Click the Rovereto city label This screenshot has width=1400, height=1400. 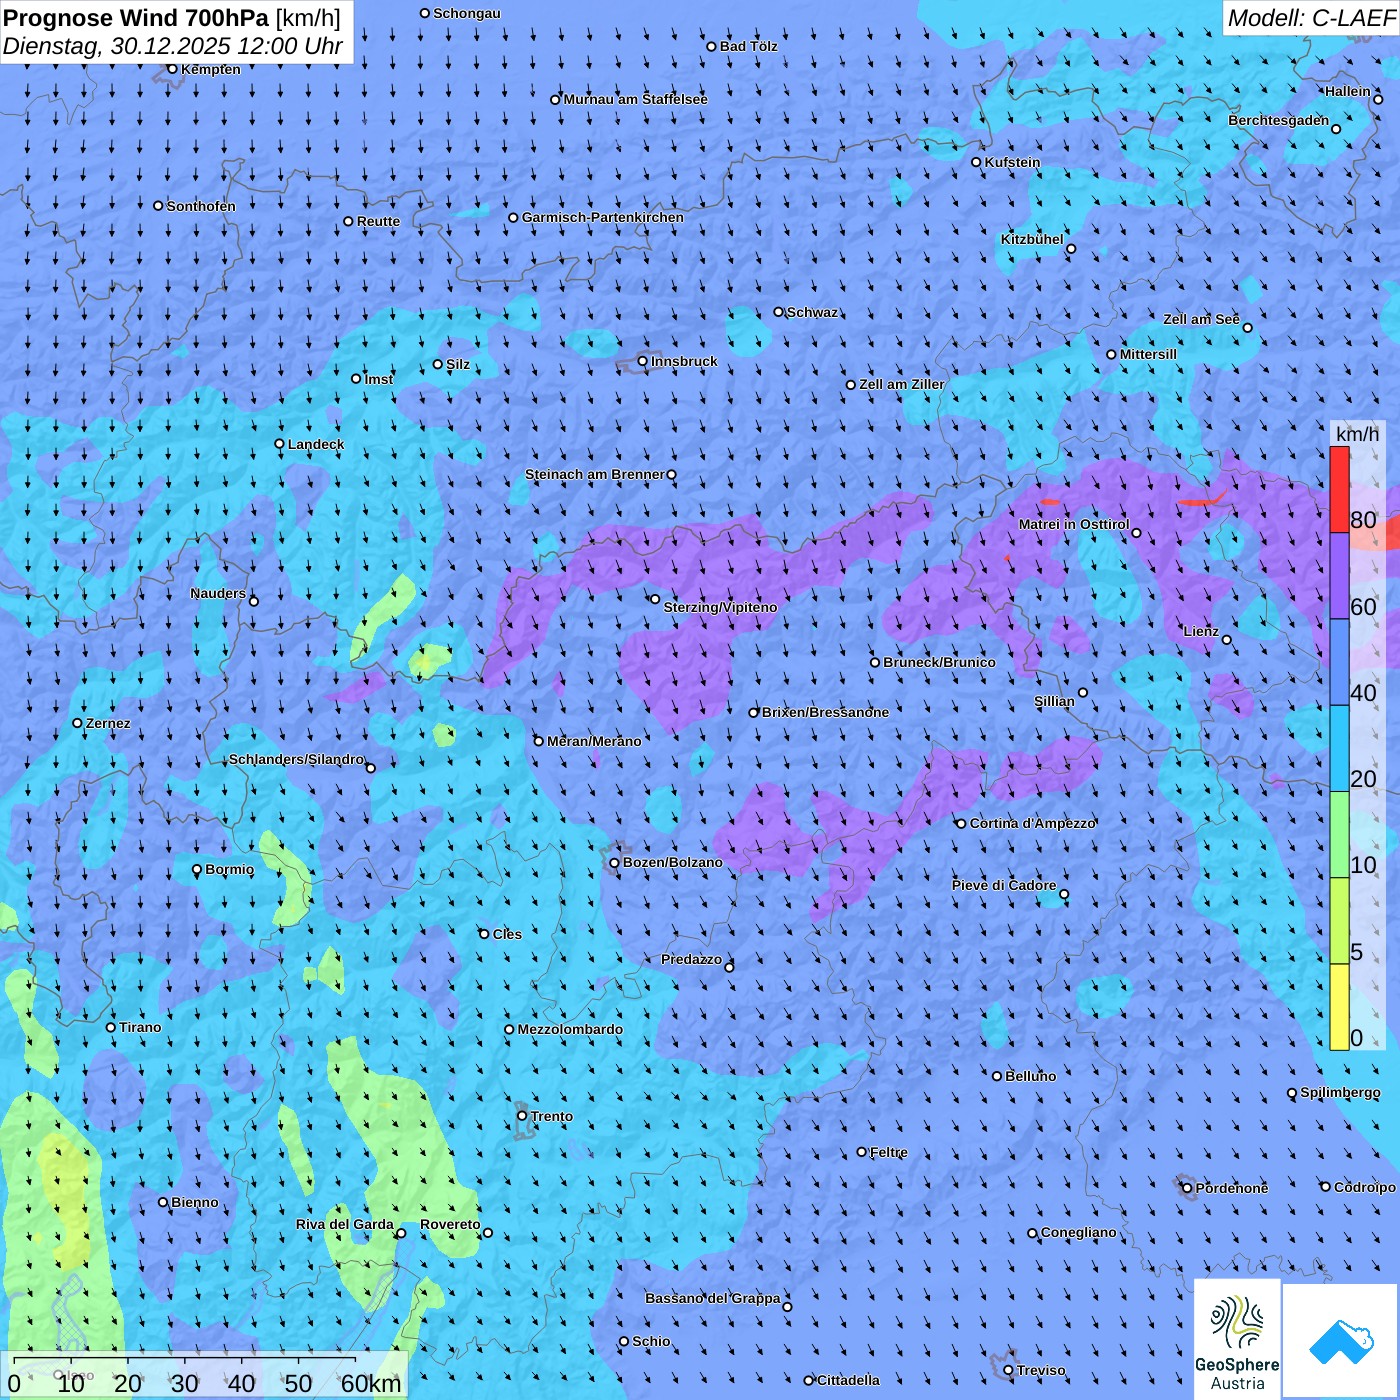(x=450, y=1224)
